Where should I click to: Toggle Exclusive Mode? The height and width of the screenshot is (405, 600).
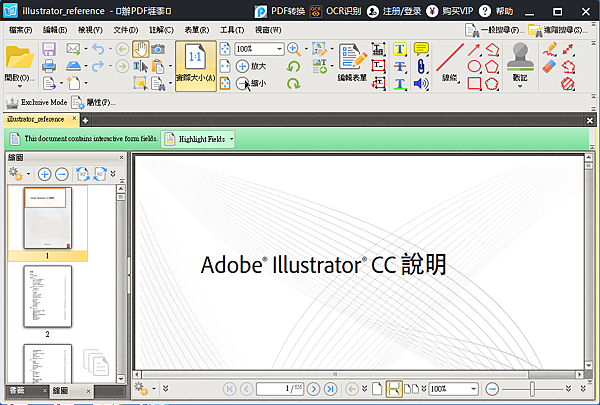coord(36,103)
